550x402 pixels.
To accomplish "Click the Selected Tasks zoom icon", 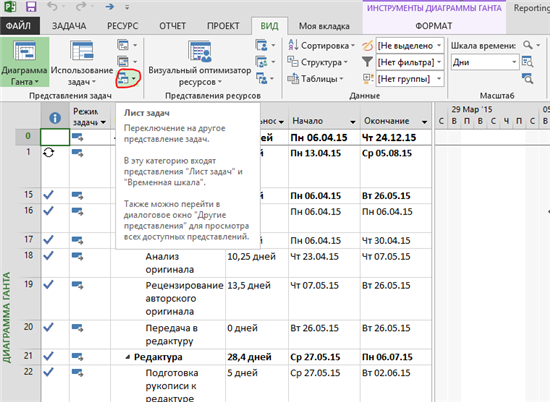I will 528,78.
